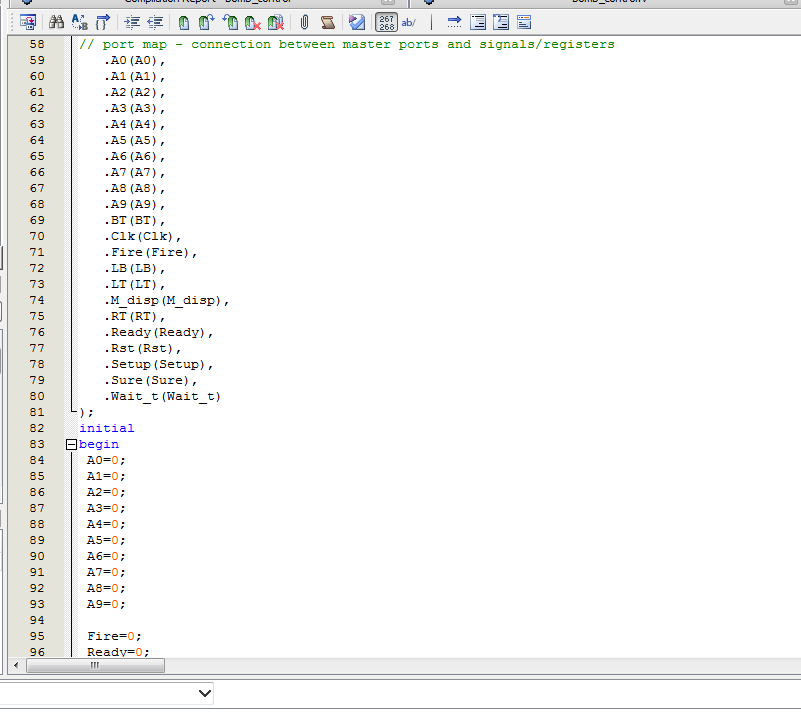This screenshot has height=715, width=801.
Task: Toggle line number display button
Action: 386,22
